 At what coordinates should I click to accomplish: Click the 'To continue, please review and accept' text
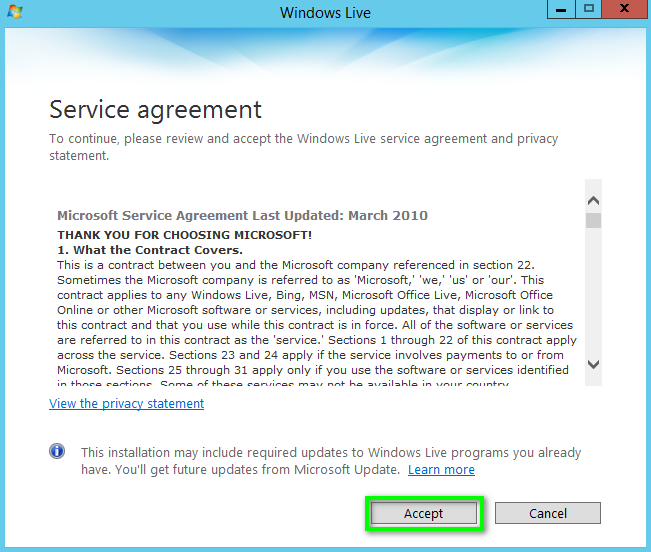click(x=303, y=147)
